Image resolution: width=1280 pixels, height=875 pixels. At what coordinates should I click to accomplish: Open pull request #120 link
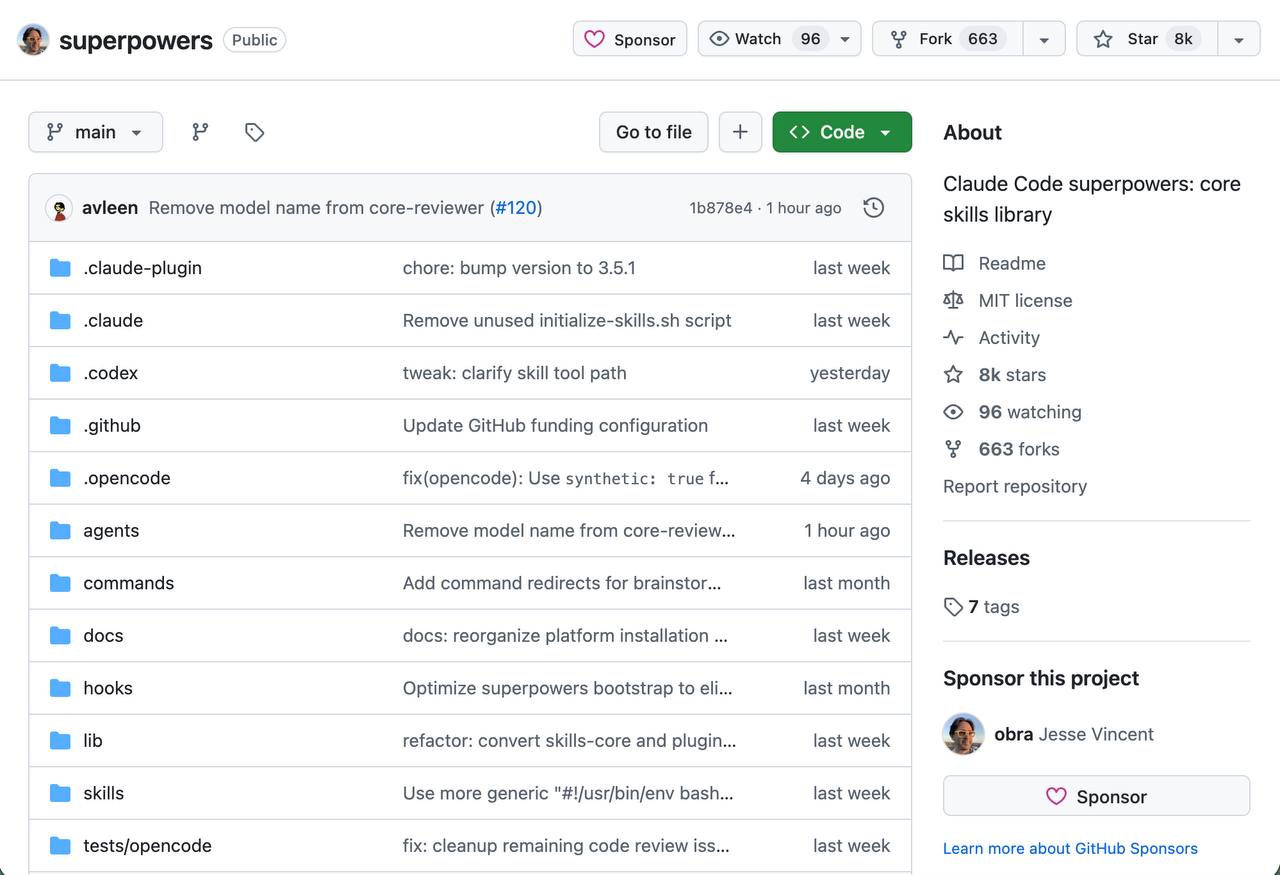[x=516, y=208]
